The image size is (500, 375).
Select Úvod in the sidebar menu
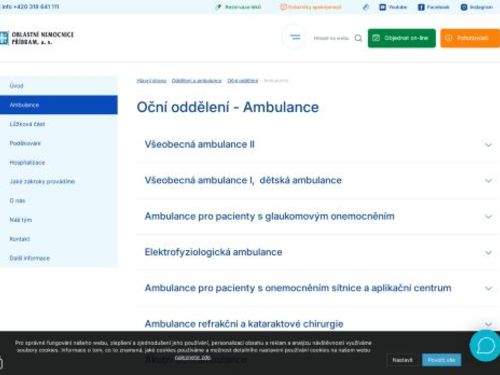59,86
